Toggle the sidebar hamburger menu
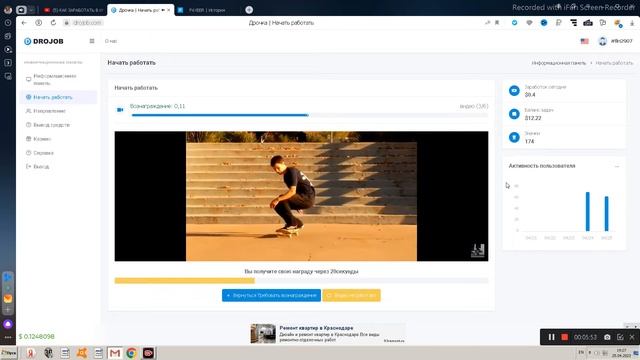The width and height of the screenshot is (640, 360). click(92, 41)
